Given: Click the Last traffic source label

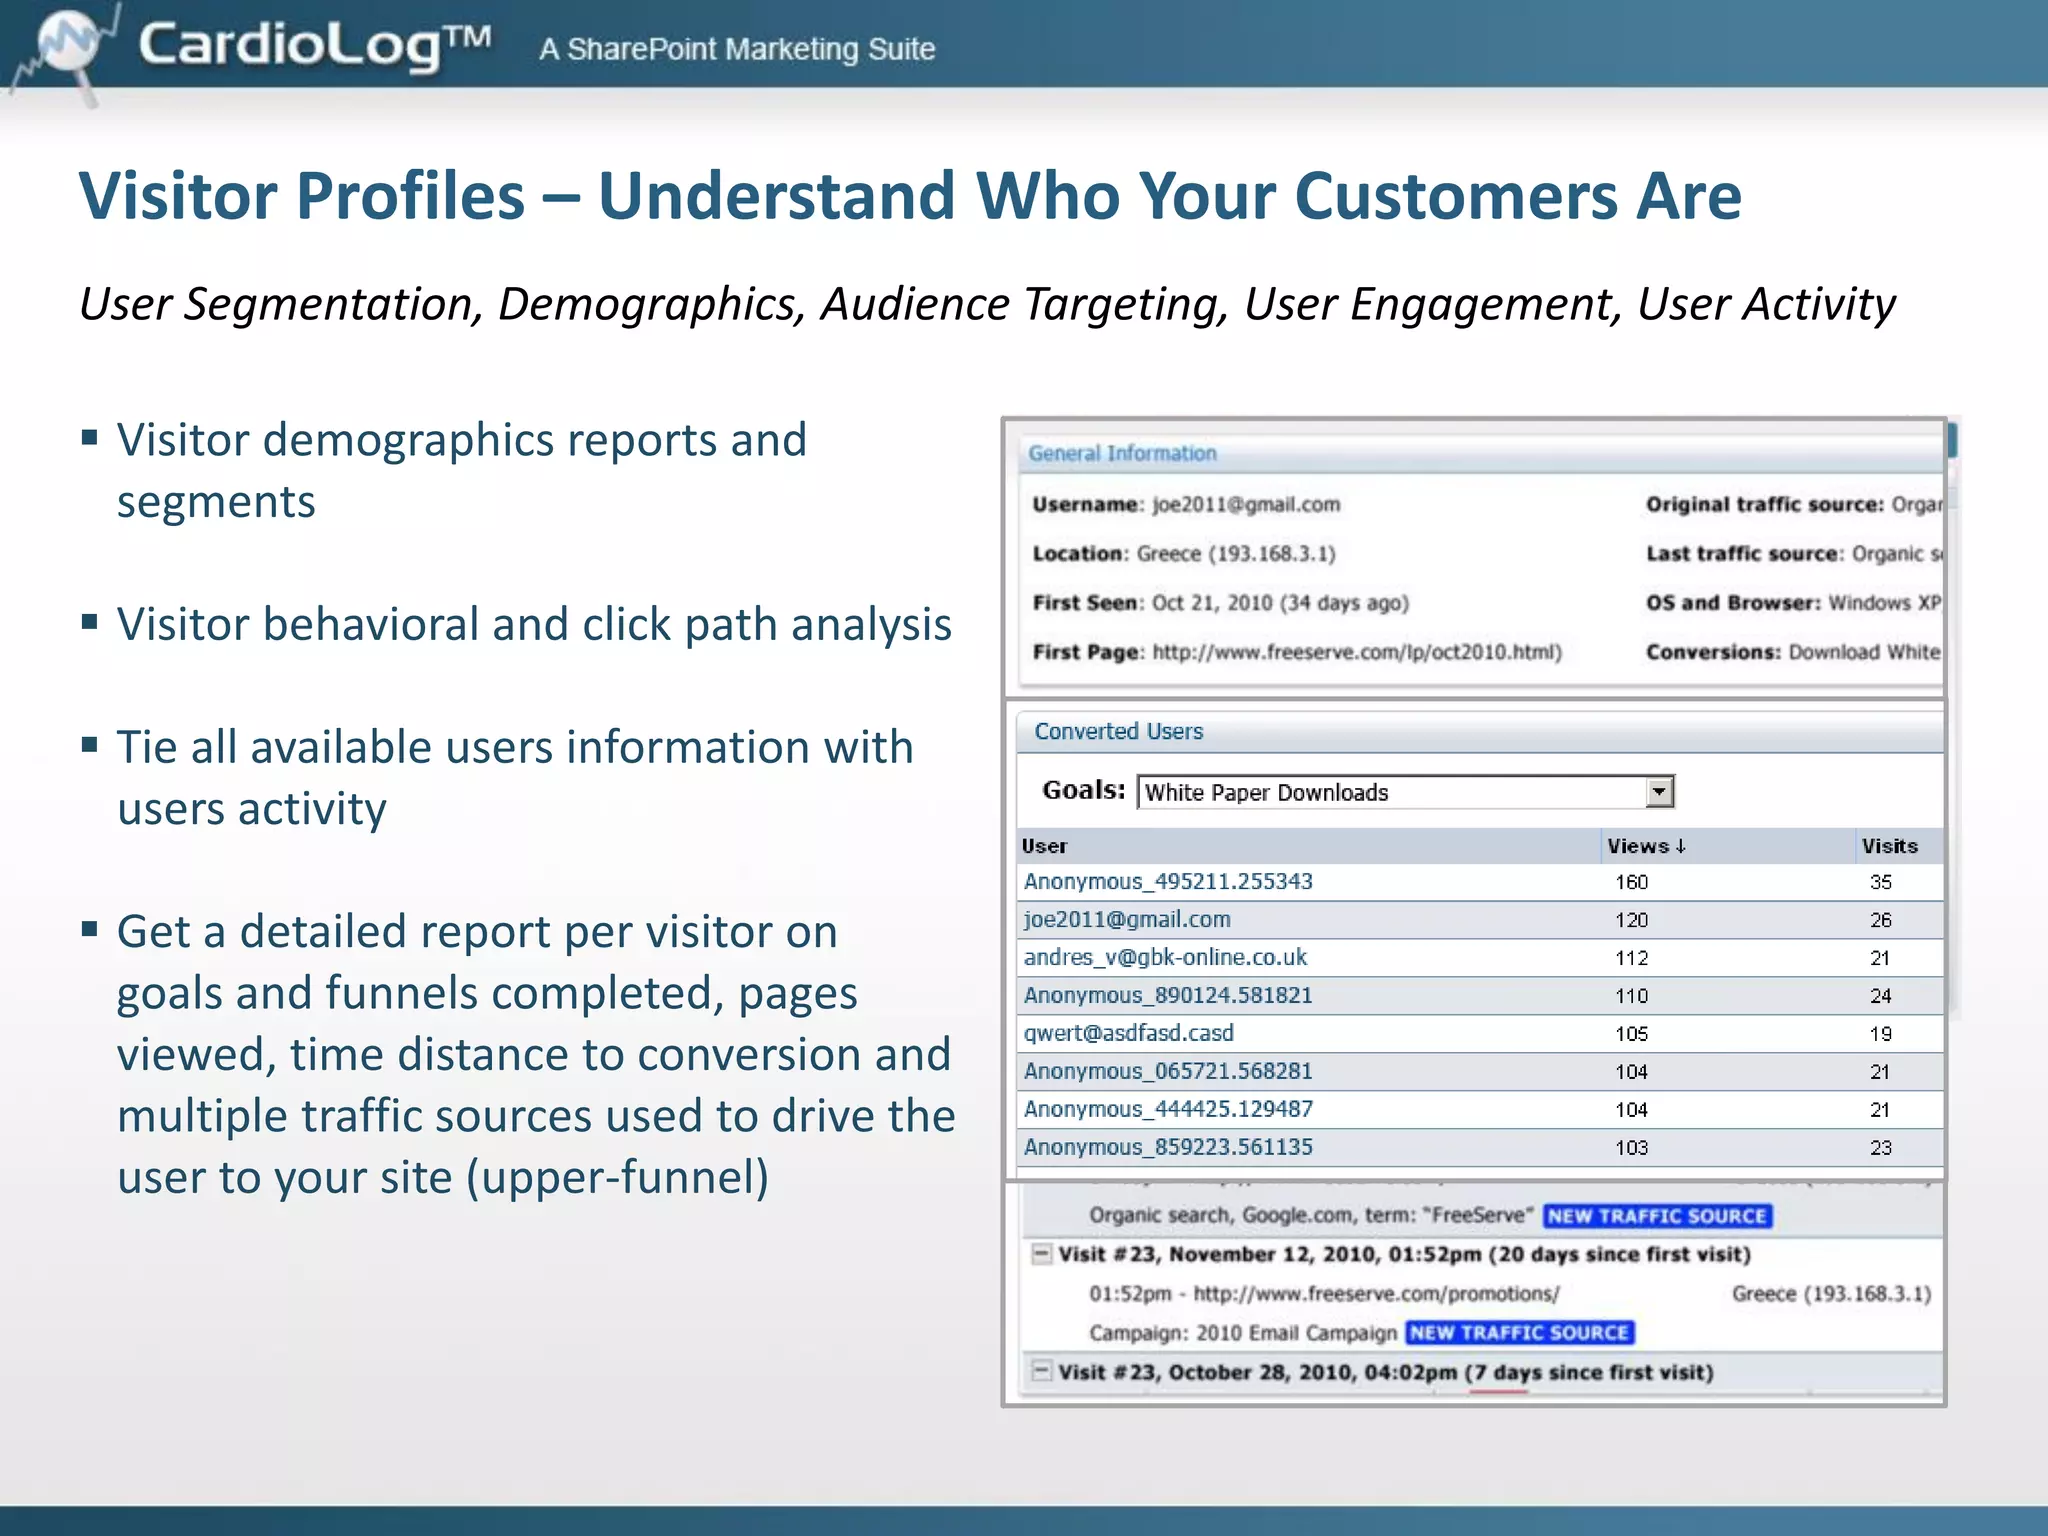Looking at the screenshot, I should coord(1745,553).
